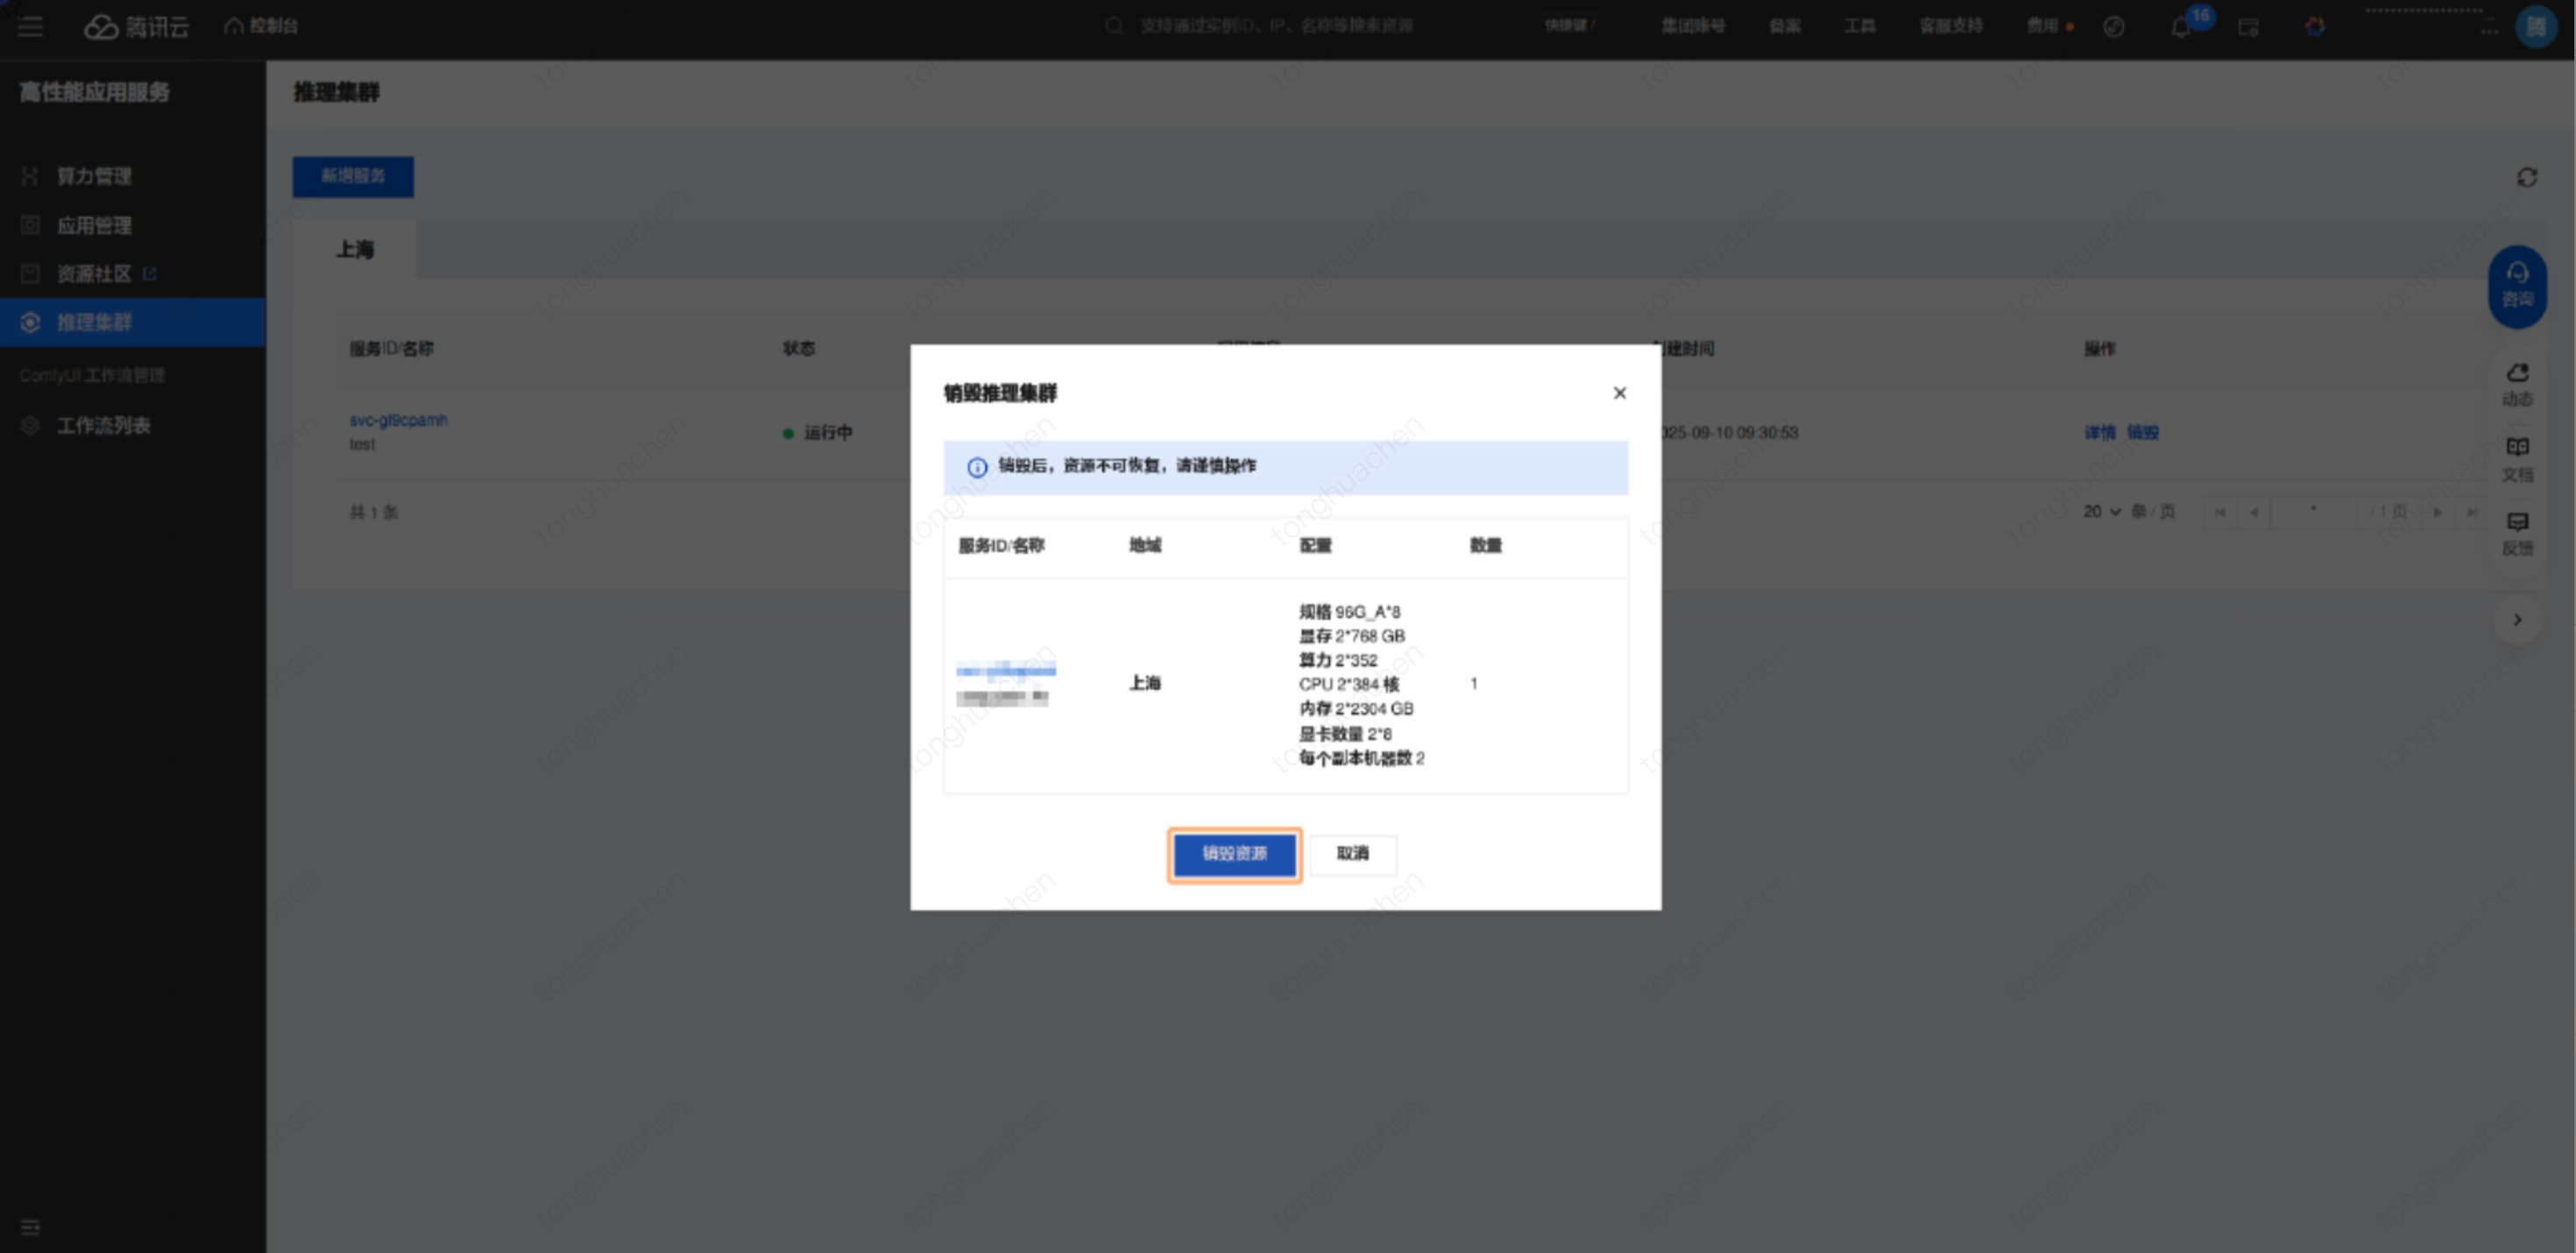Click the top search input field
This screenshot has height=1253, width=2576.
click(x=1276, y=26)
